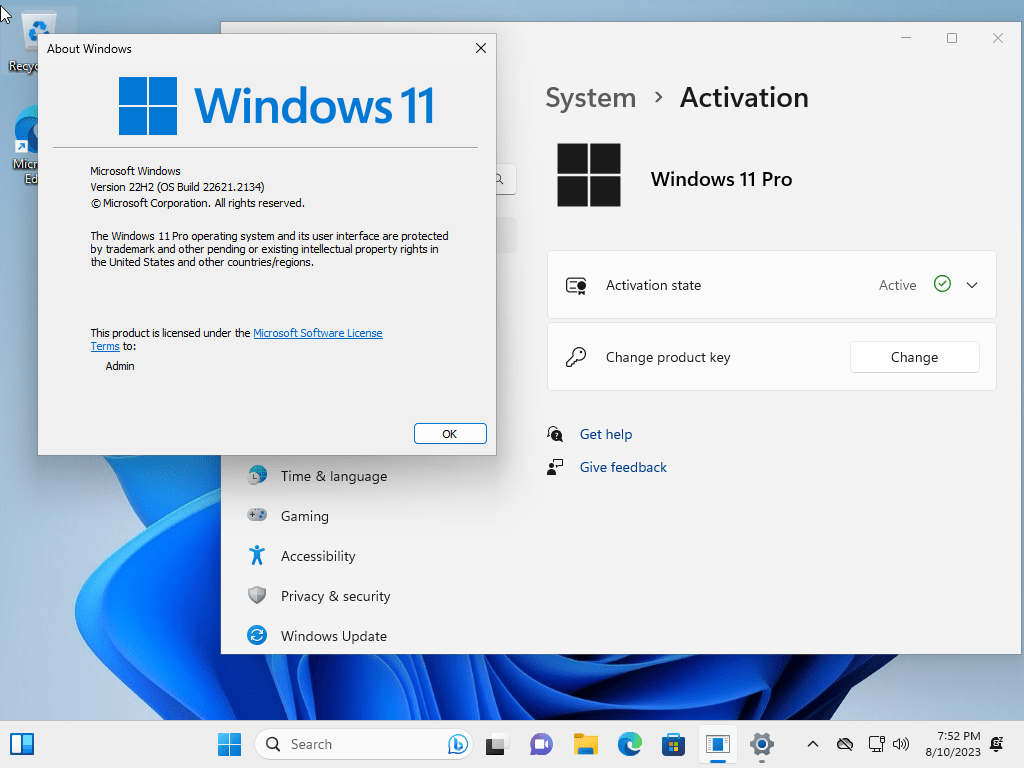The image size is (1024, 768).
Task: Show hidden system tray icons
Action: pos(812,744)
